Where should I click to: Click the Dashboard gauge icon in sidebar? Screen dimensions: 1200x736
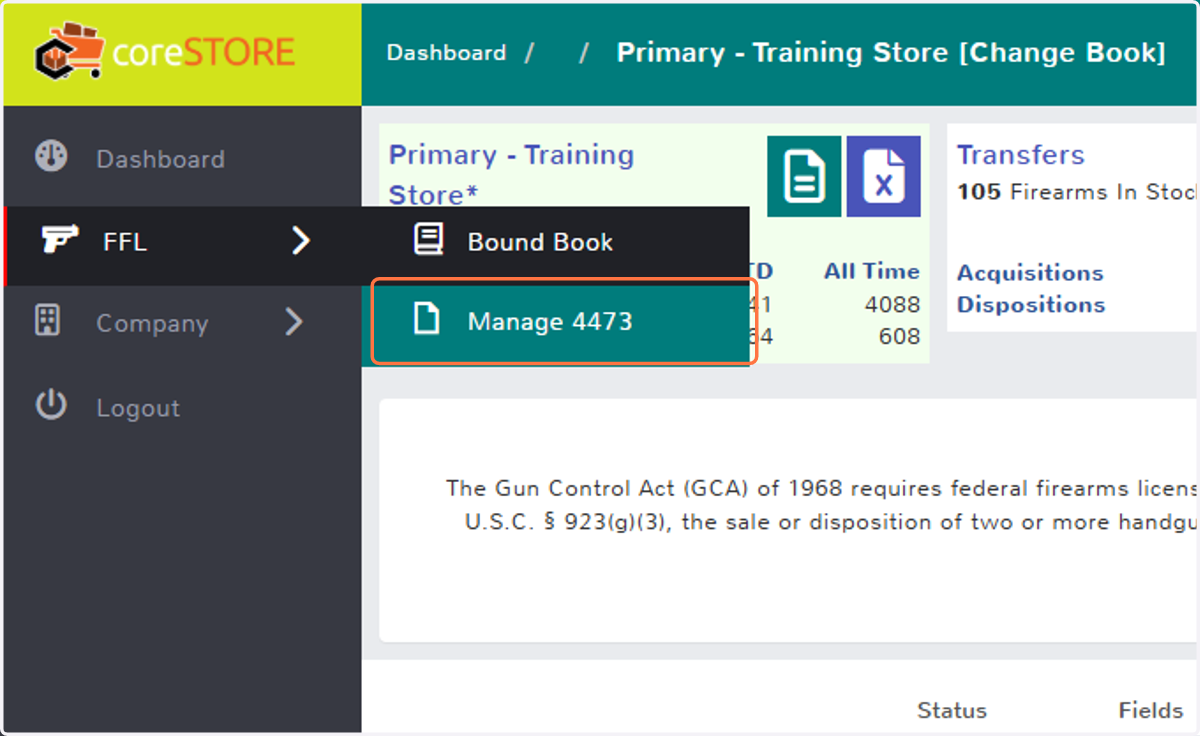(51, 157)
